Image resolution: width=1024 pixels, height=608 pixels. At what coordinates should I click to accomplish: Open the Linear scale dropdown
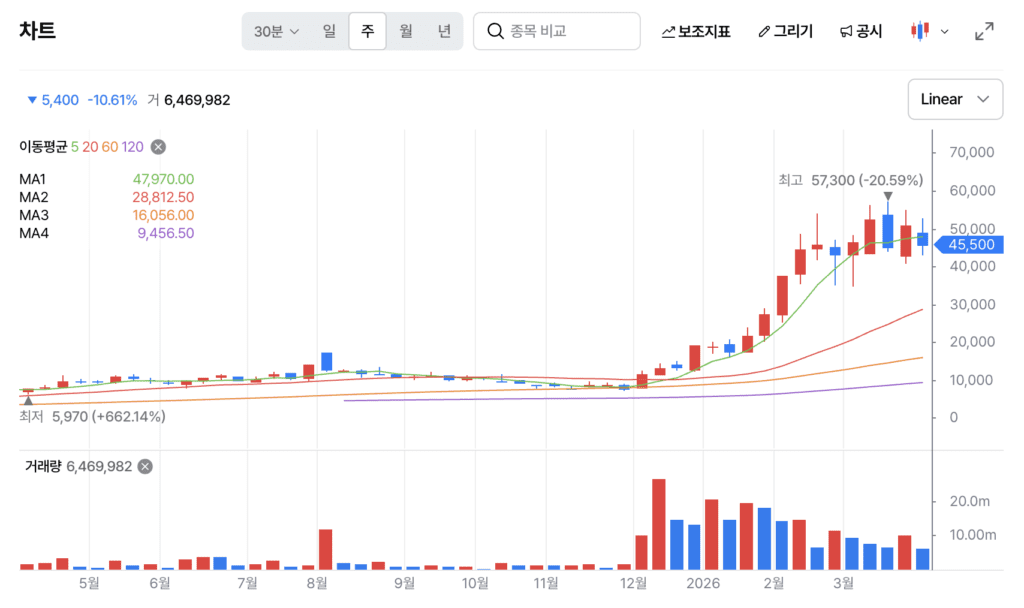[x=954, y=99]
